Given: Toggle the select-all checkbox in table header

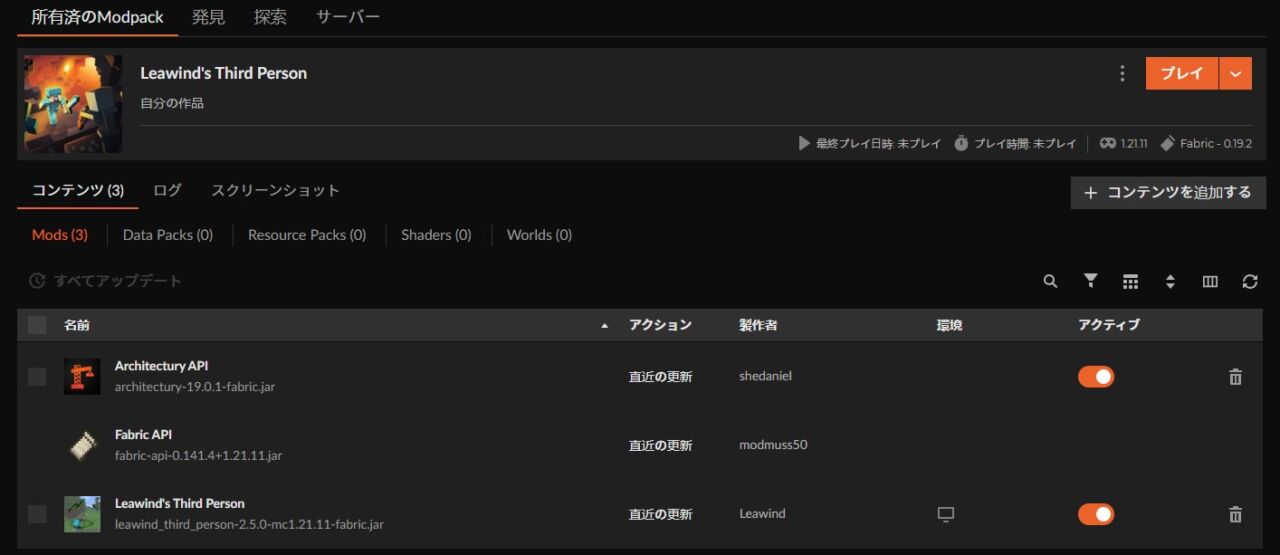Looking at the screenshot, I should click(37, 325).
